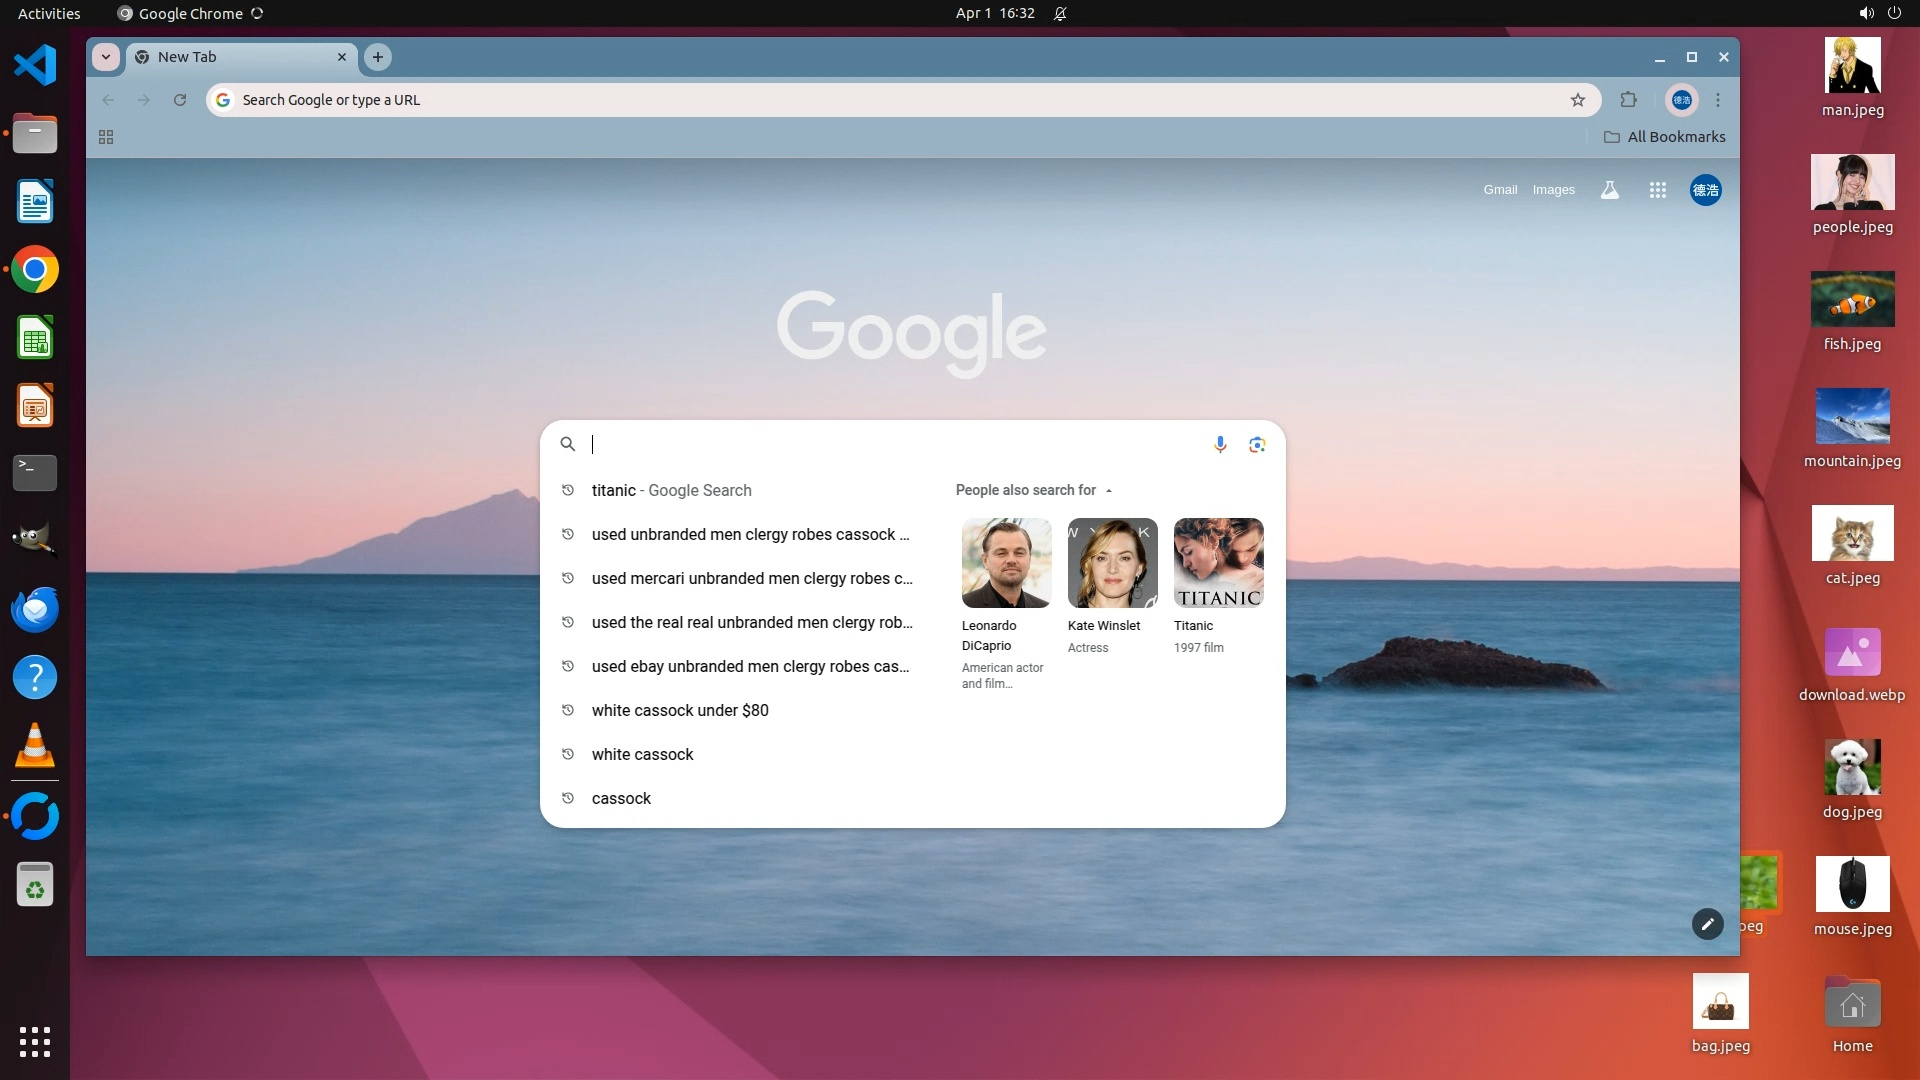Screen dimensions: 1920x1080
Task: Select the New Tab tab
Action: pyautogui.click(x=230, y=57)
